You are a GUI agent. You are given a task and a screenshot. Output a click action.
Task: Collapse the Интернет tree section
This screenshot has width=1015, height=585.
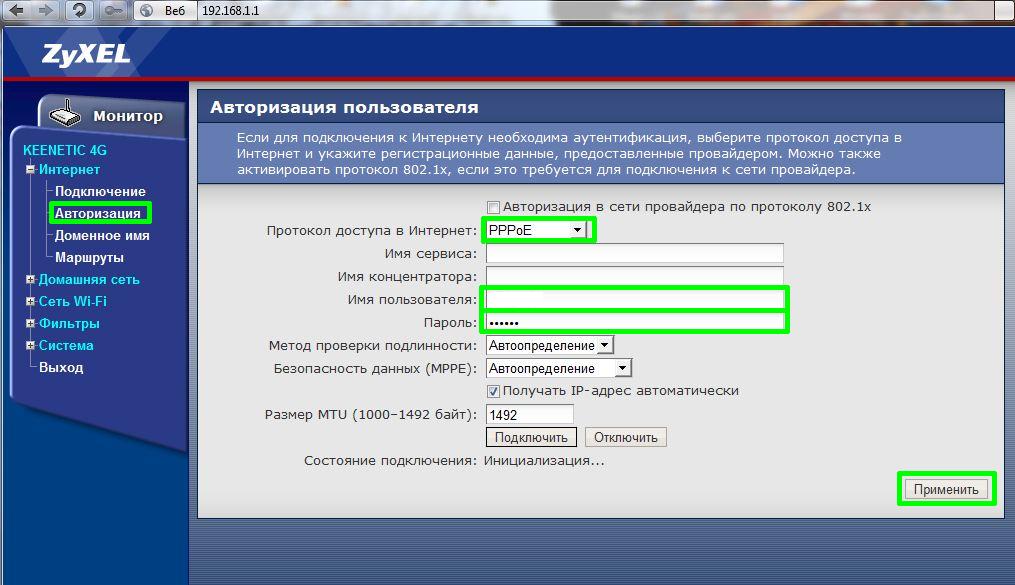(x=30, y=170)
